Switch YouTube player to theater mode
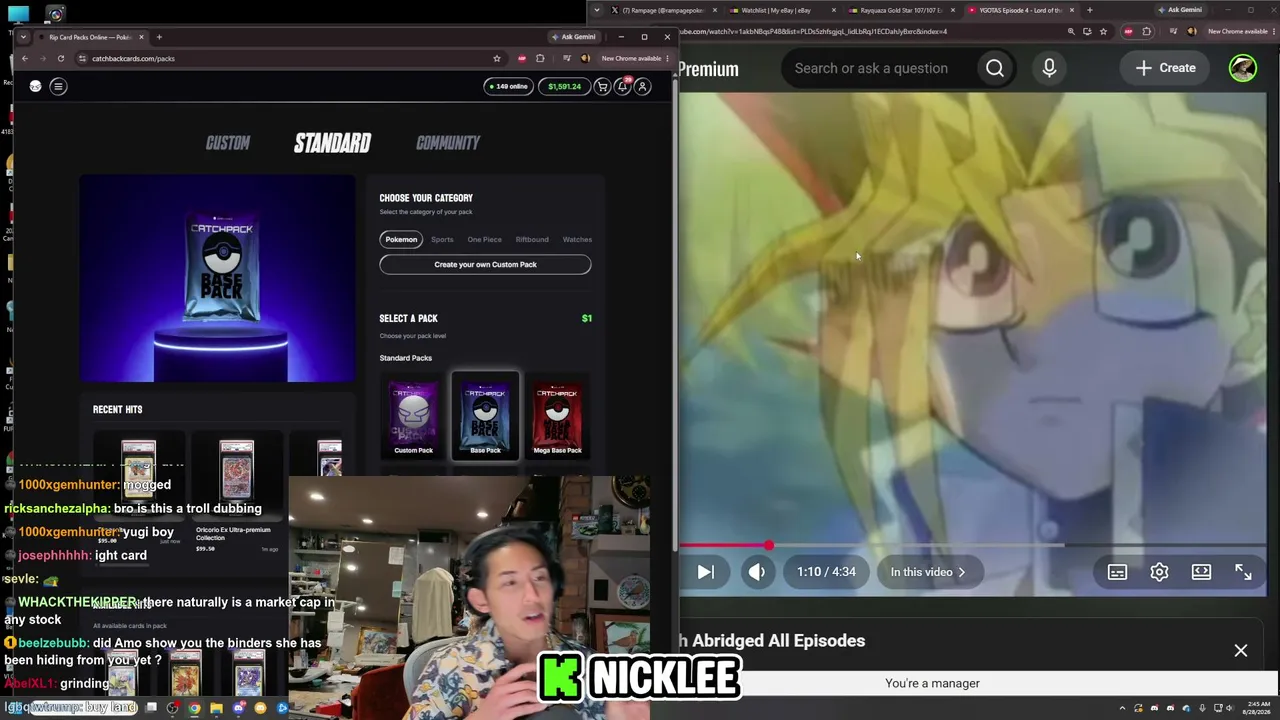Image resolution: width=1280 pixels, height=720 pixels. [1201, 572]
